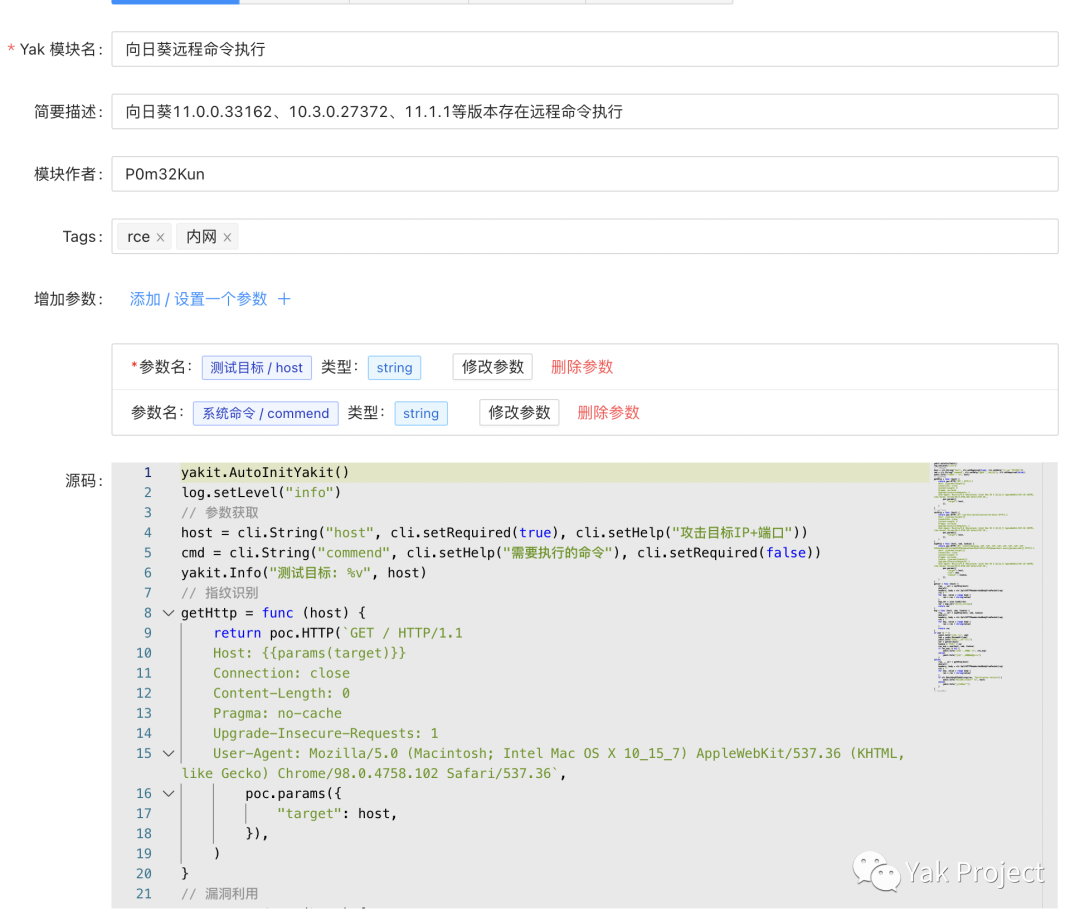The height and width of the screenshot is (924, 1080).
Task: Click the "target": host, line
Action: (x=337, y=813)
